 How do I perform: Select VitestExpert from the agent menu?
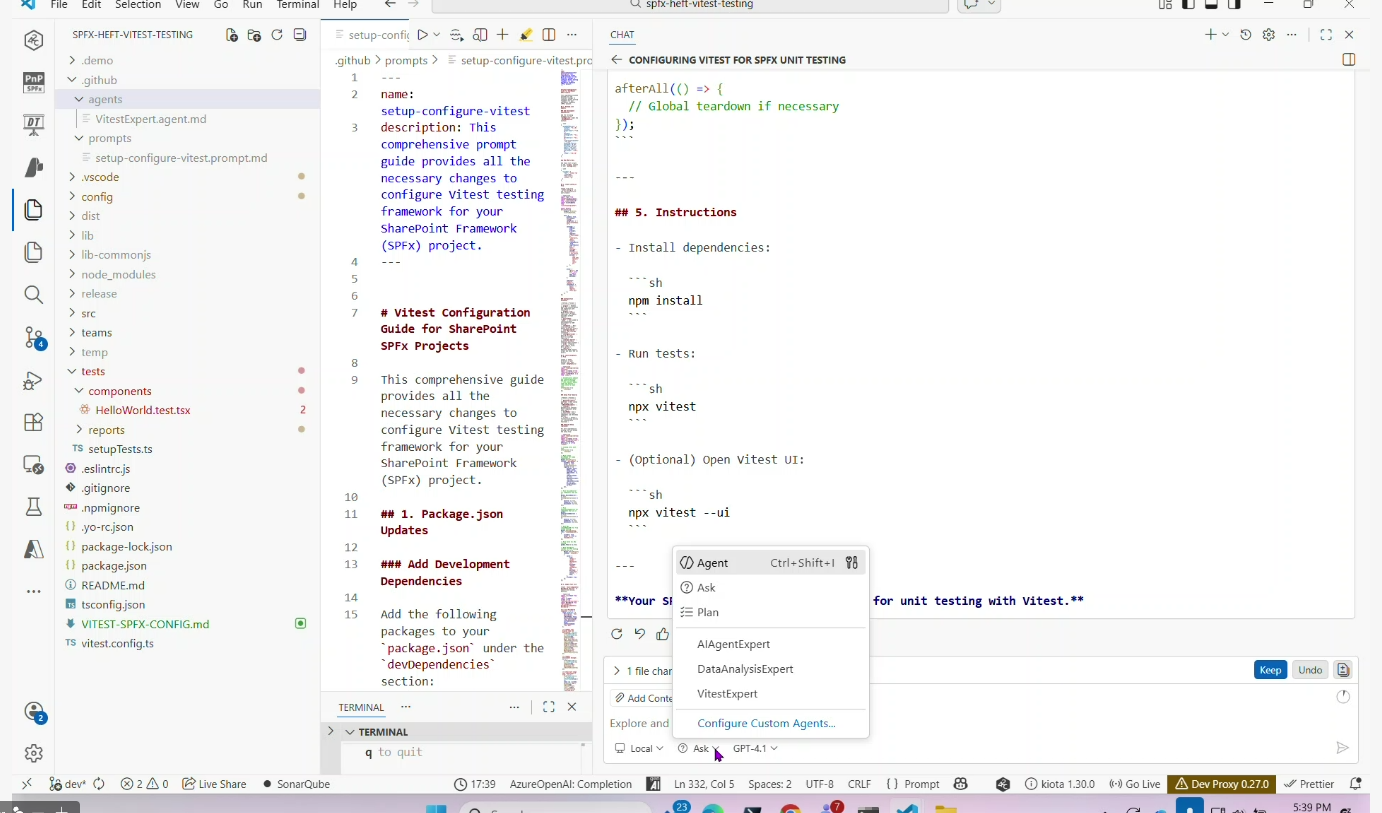pyautogui.click(x=727, y=694)
